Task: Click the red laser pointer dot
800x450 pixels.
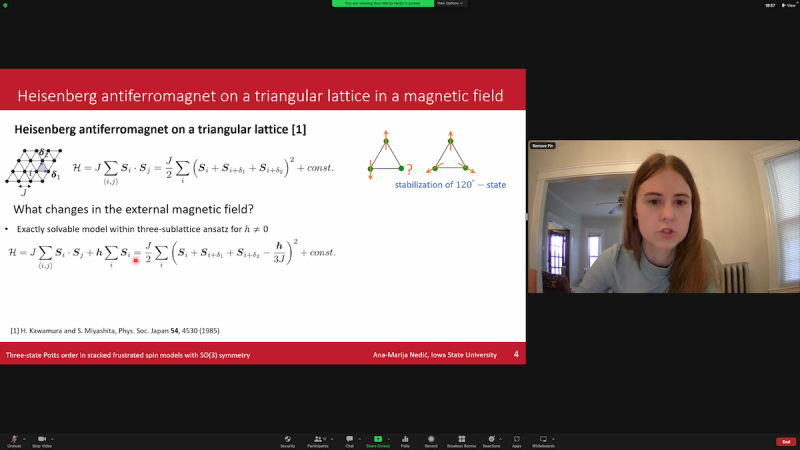Action: pos(136,260)
